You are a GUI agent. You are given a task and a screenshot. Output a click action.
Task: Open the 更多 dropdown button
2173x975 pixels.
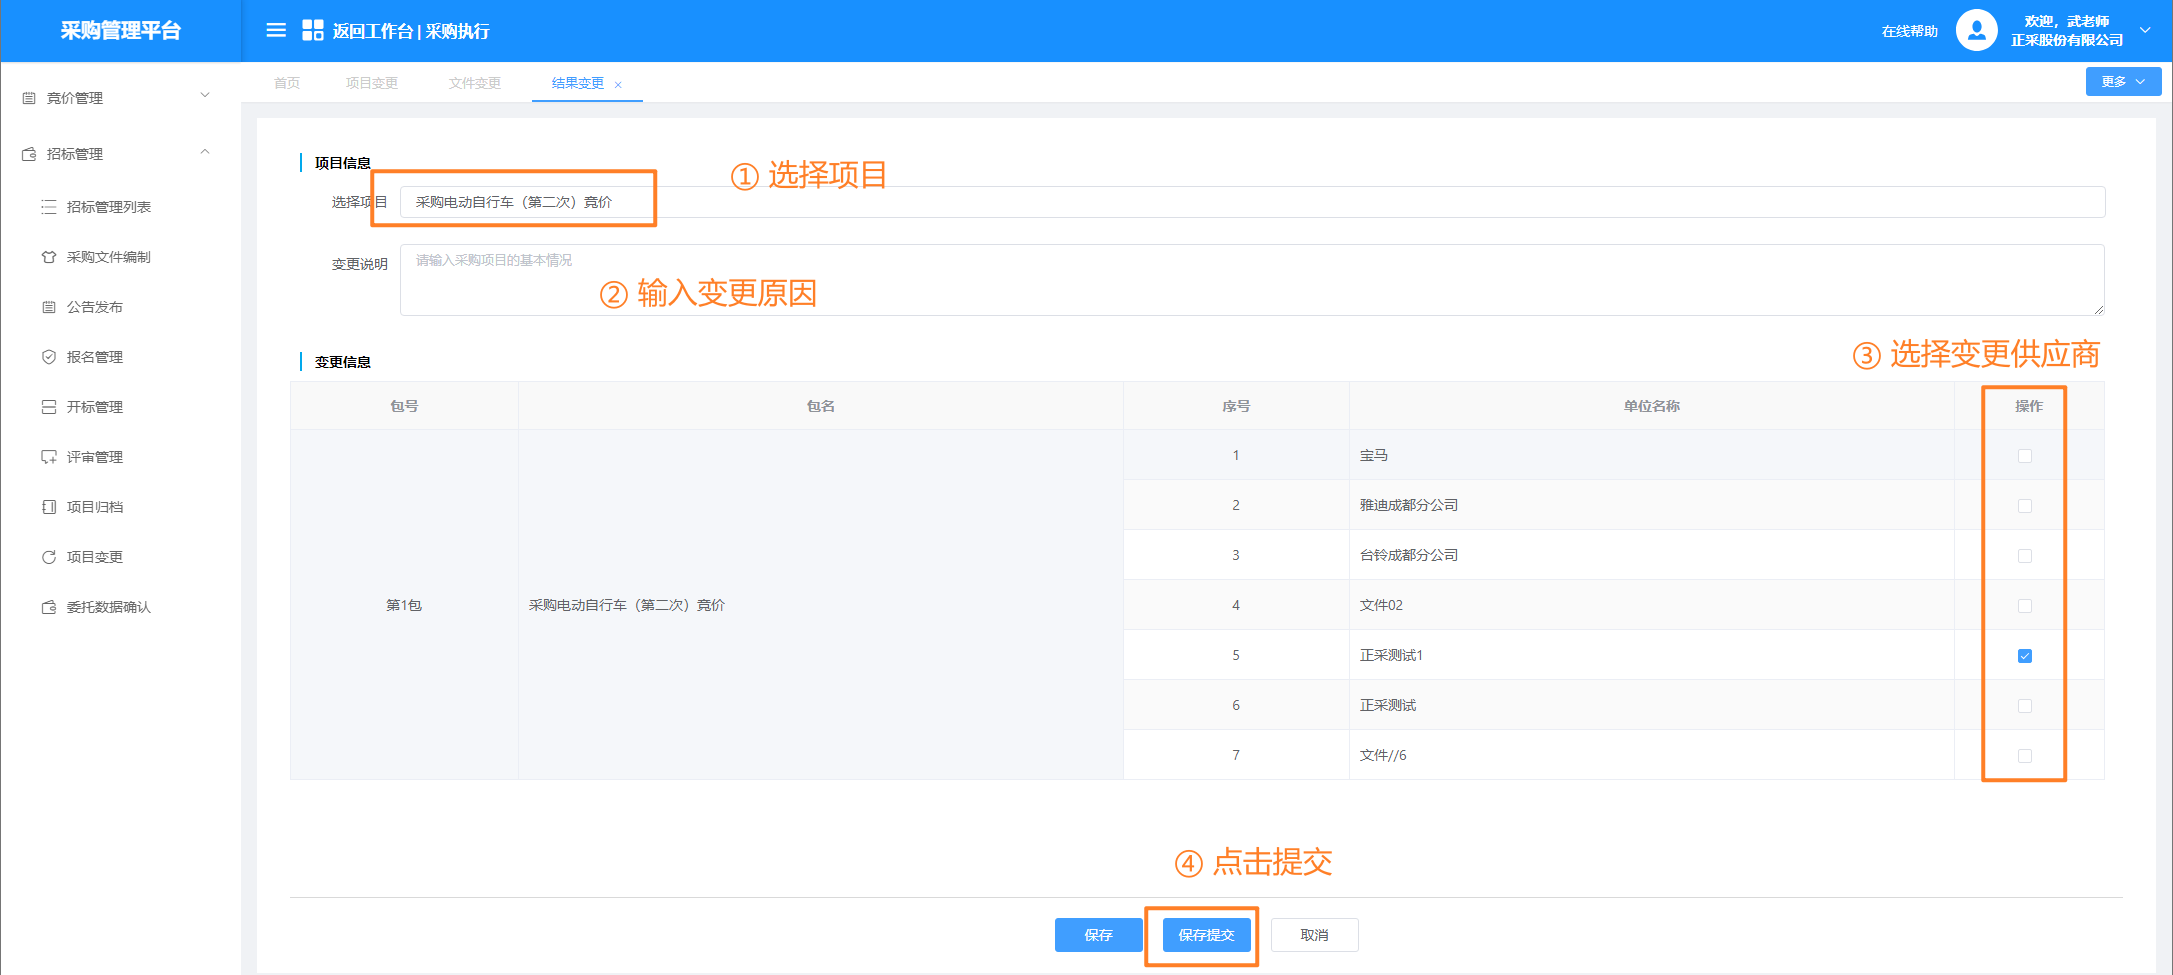(x=2122, y=82)
